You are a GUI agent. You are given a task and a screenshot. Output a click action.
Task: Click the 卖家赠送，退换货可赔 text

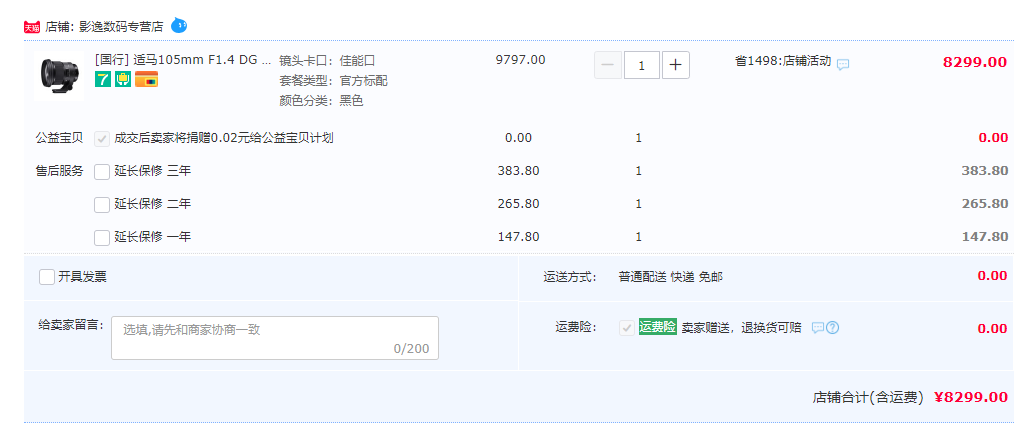tap(741, 327)
